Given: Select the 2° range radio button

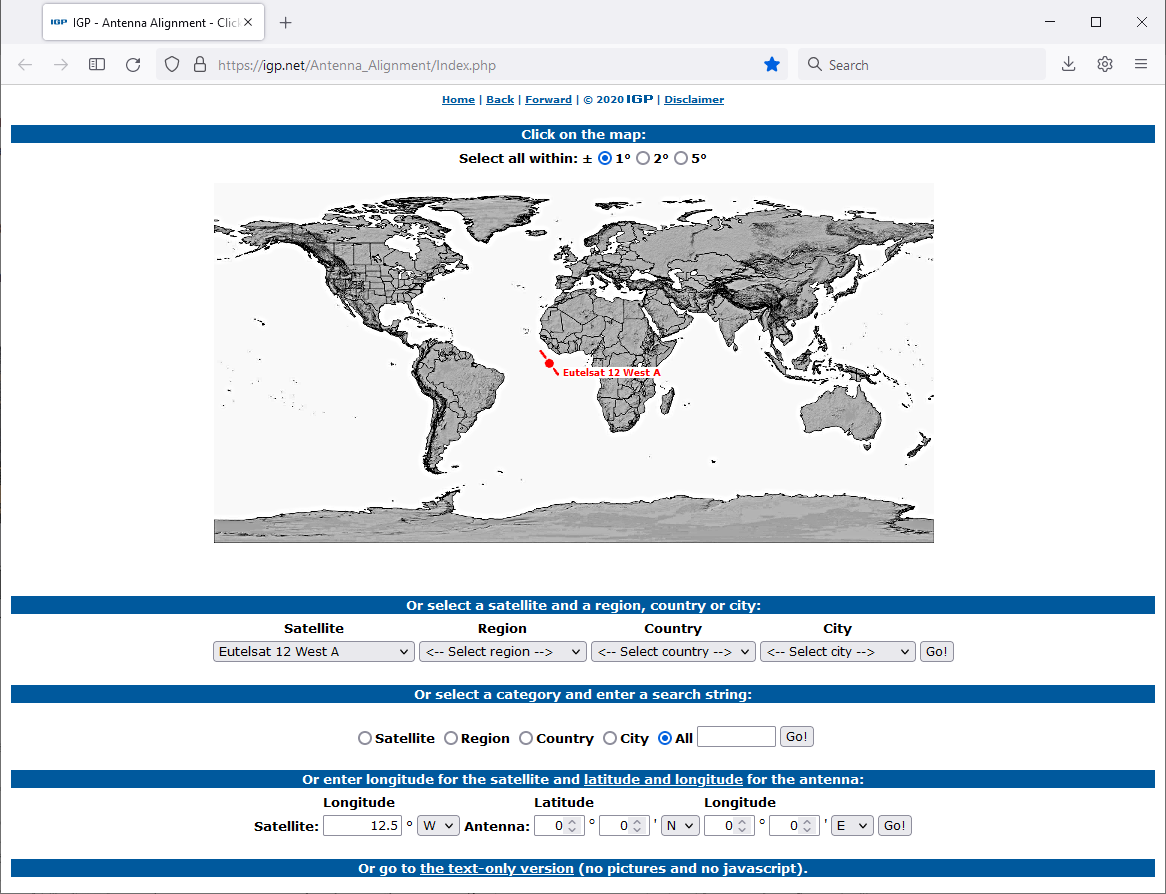Looking at the screenshot, I should pyautogui.click(x=643, y=158).
